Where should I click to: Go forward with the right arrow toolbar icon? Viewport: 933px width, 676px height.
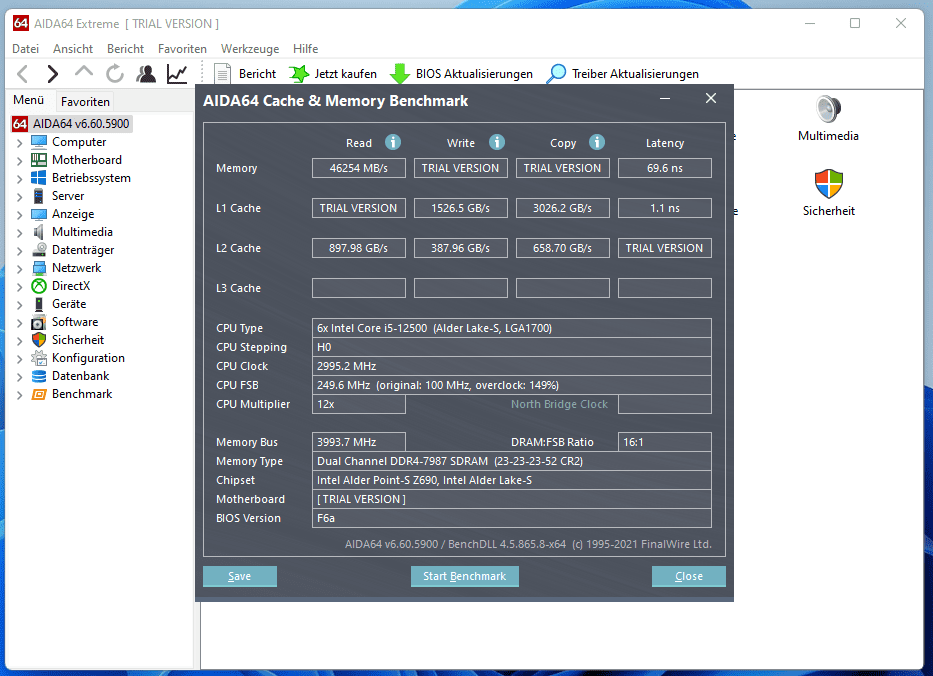click(x=52, y=74)
